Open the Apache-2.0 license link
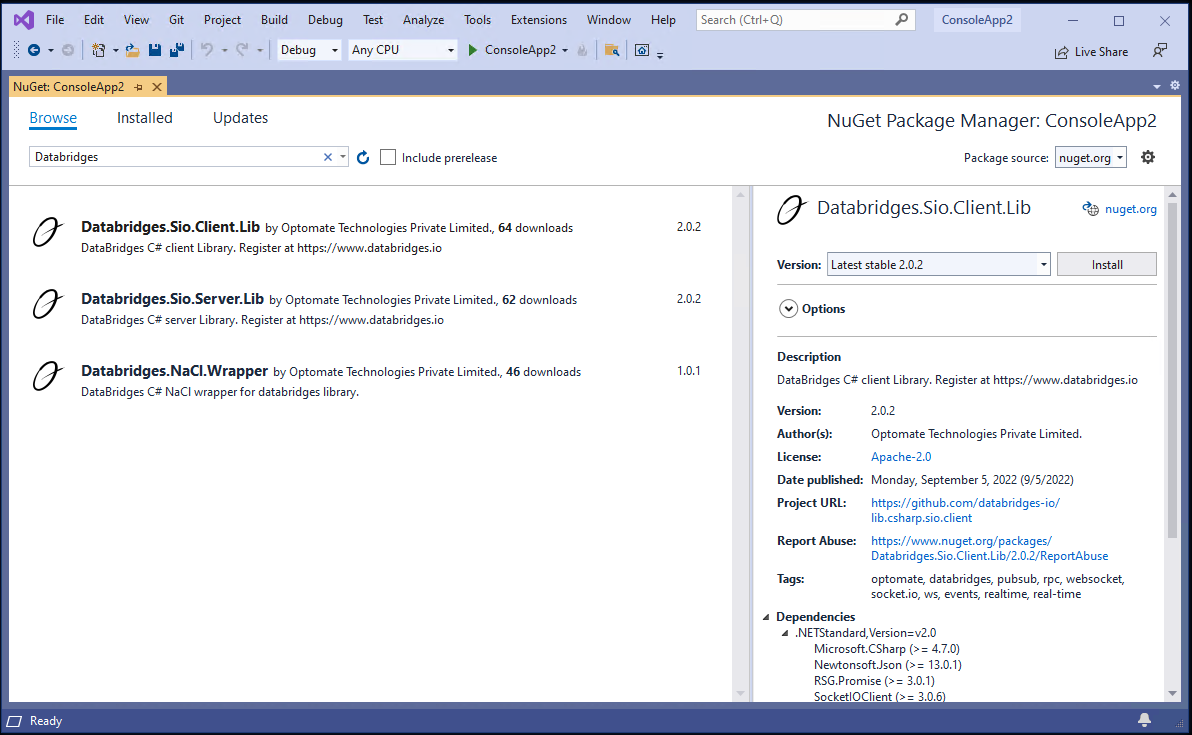1192x735 pixels. pyautogui.click(x=900, y=456)
